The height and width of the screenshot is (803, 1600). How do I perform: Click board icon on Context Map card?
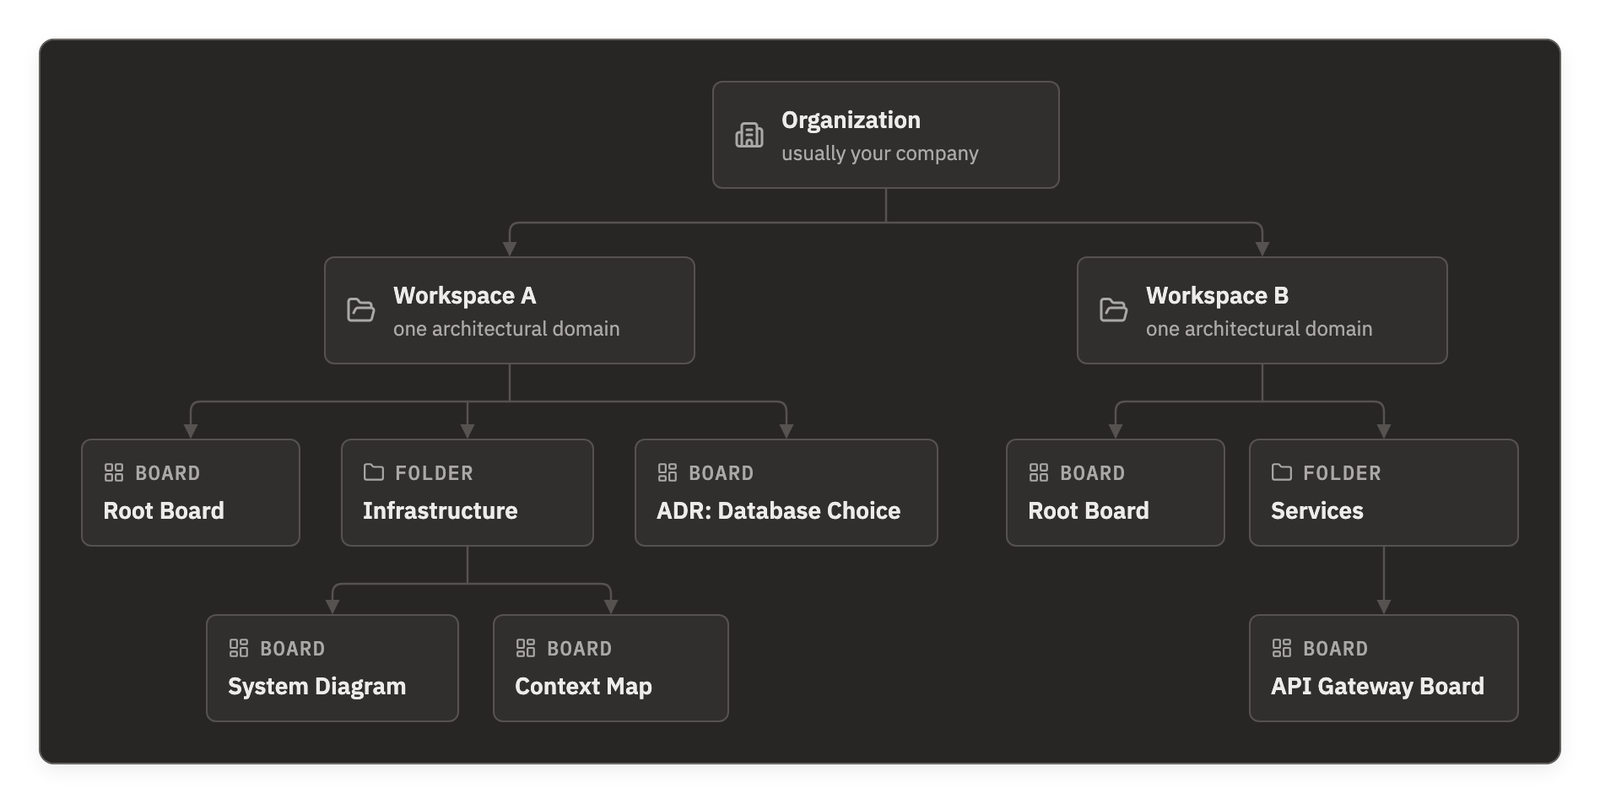525,648
